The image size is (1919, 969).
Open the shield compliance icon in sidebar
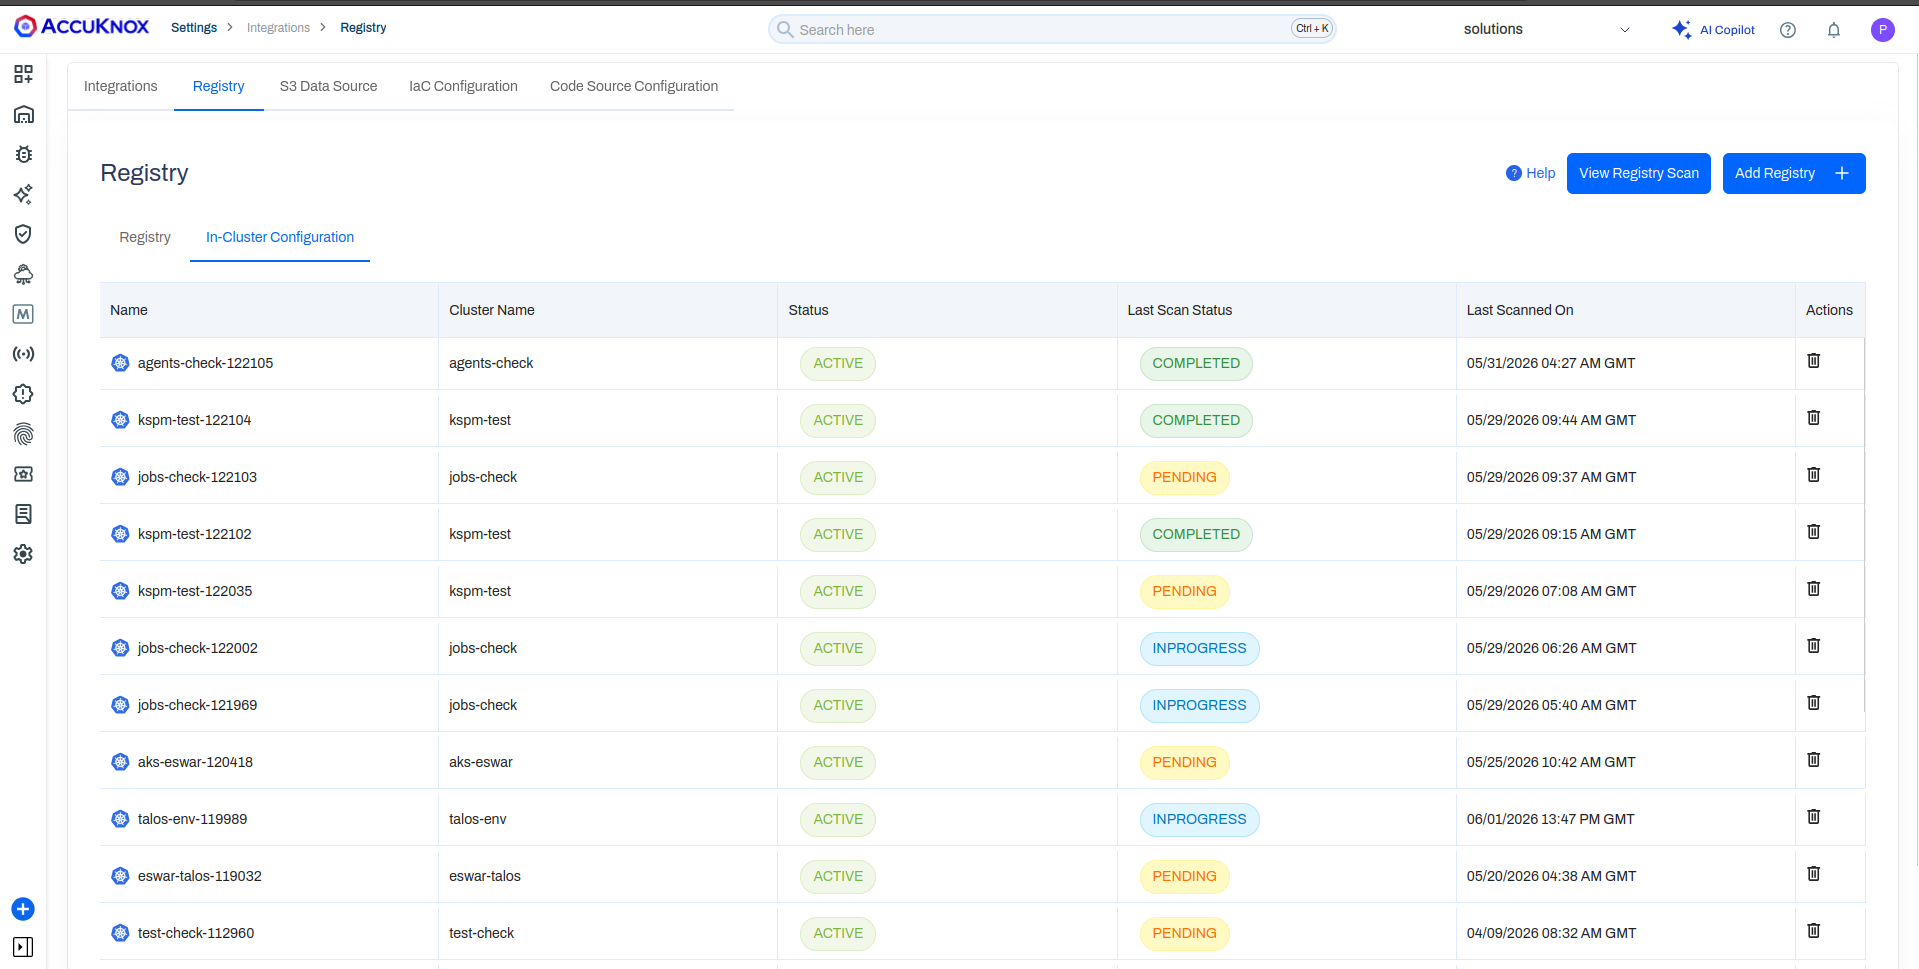(23, 234)
